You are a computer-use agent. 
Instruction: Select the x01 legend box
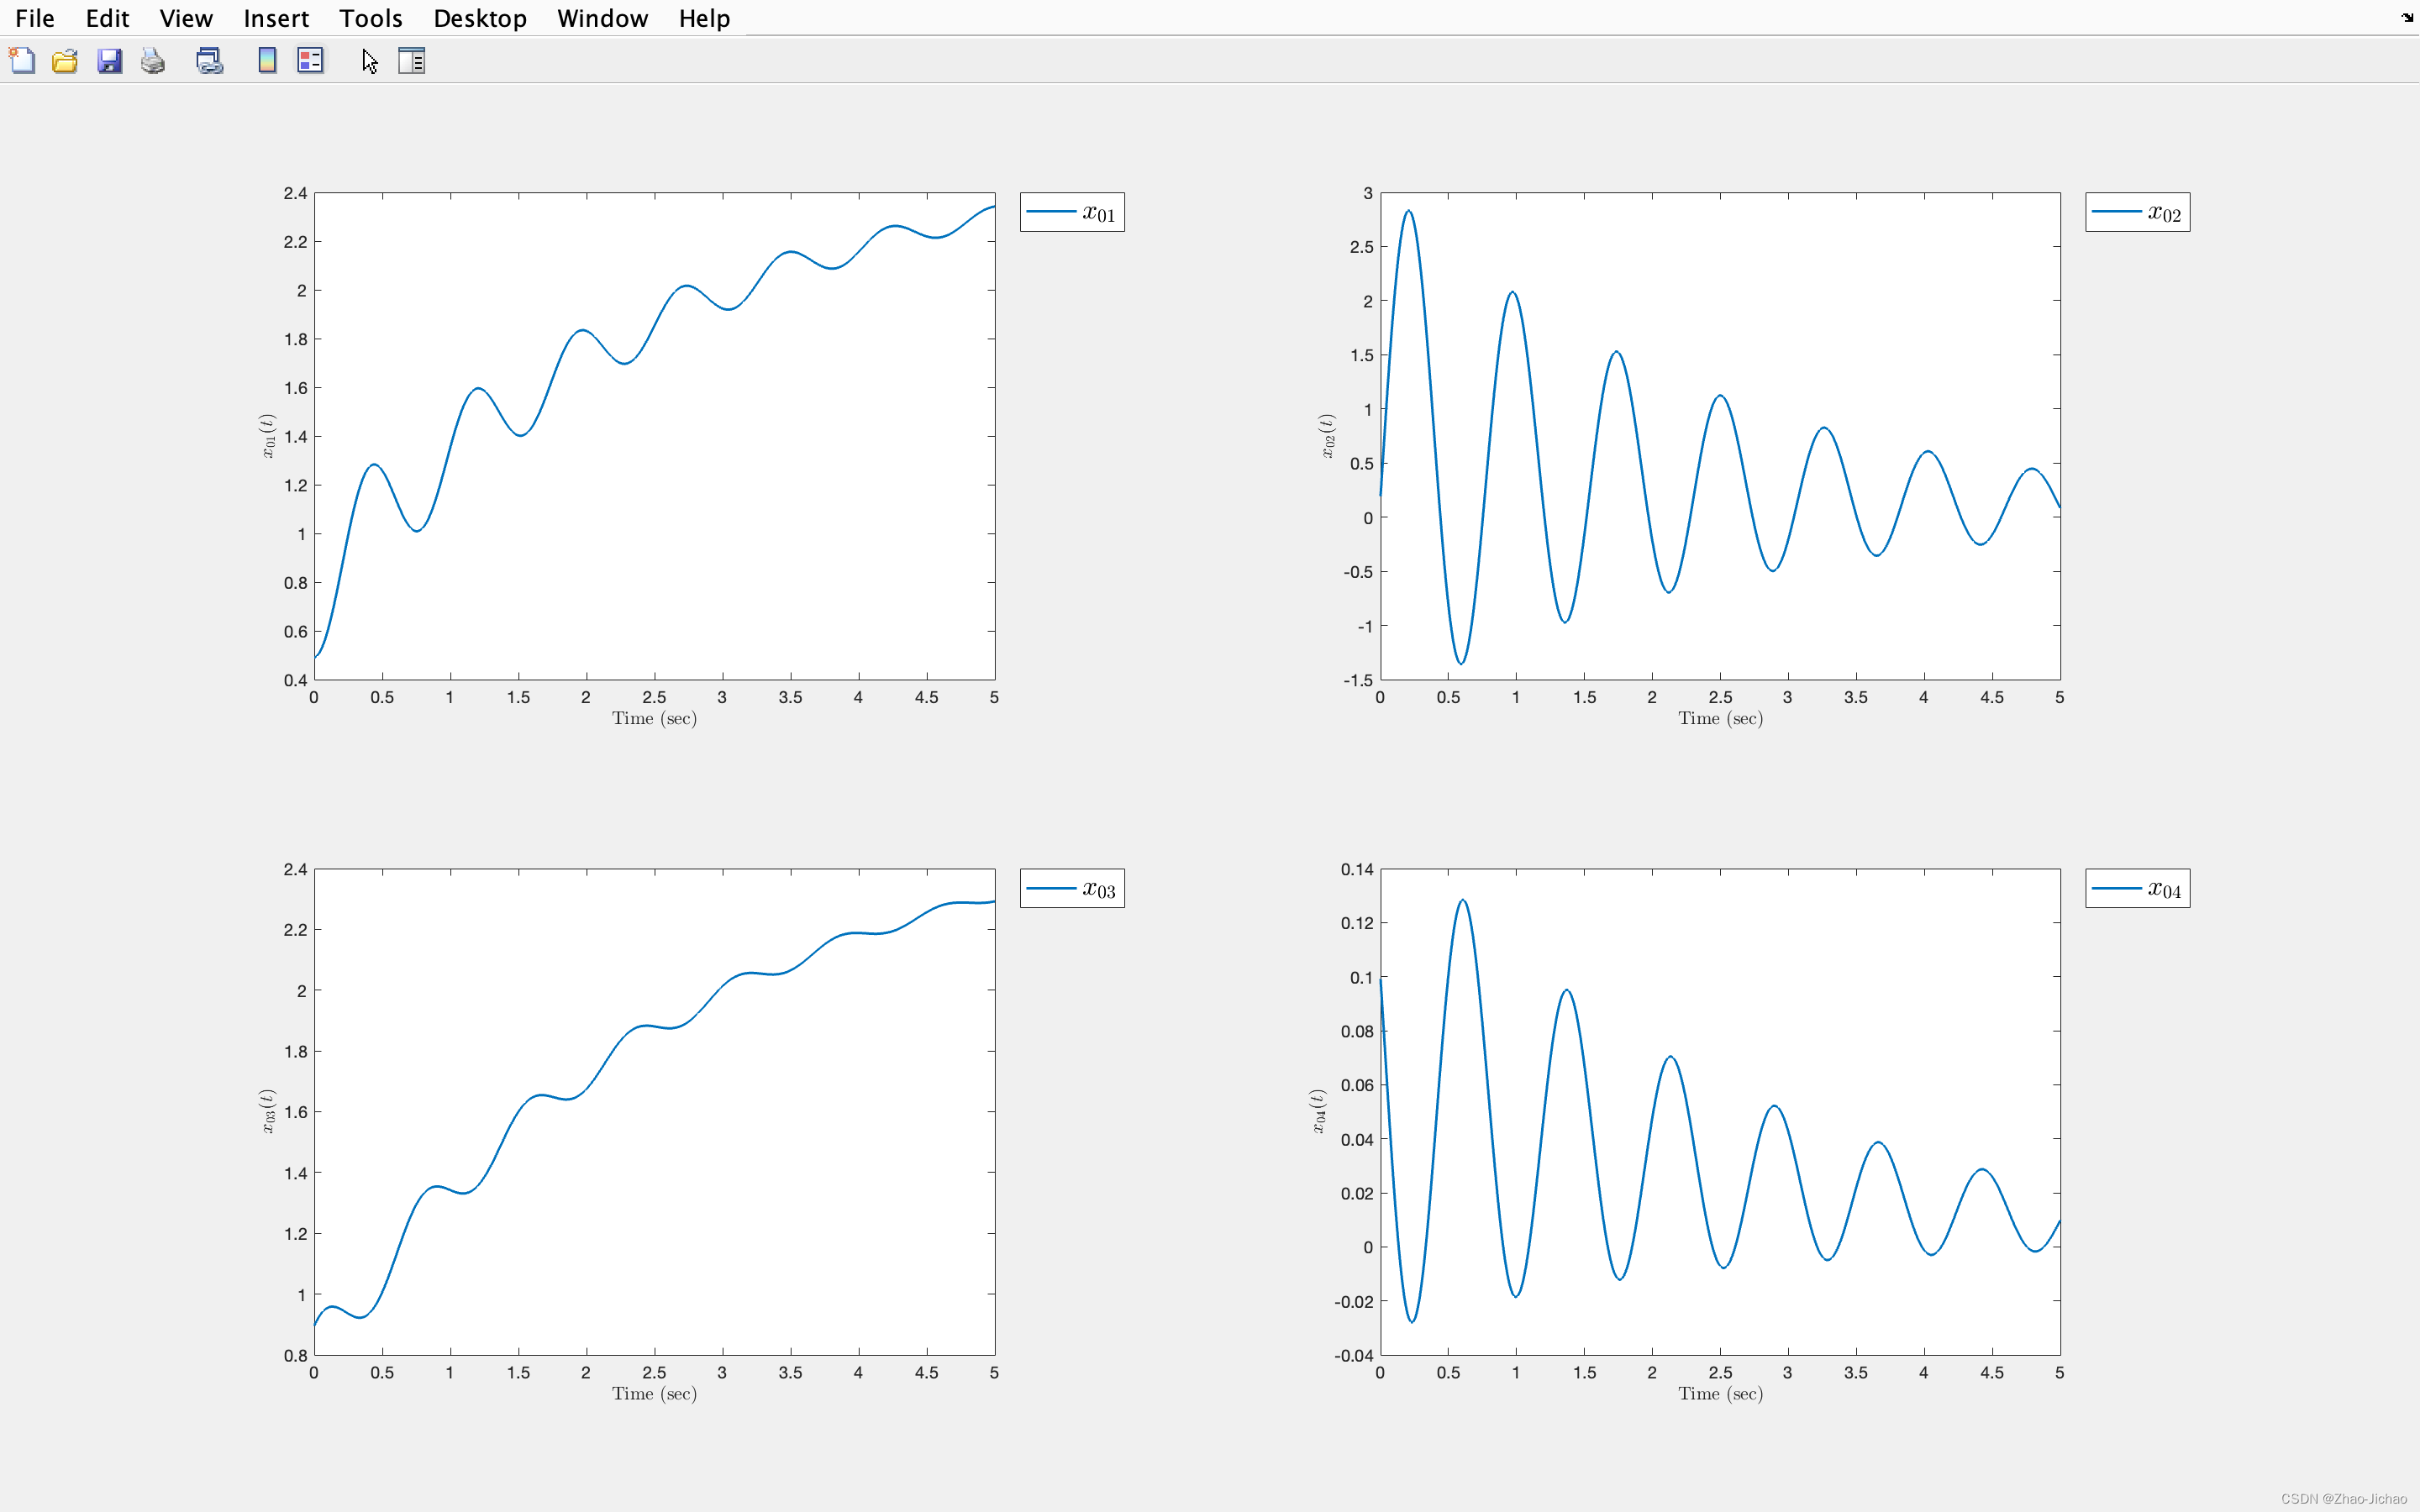pyautogui.click(x=1072, y=212)
